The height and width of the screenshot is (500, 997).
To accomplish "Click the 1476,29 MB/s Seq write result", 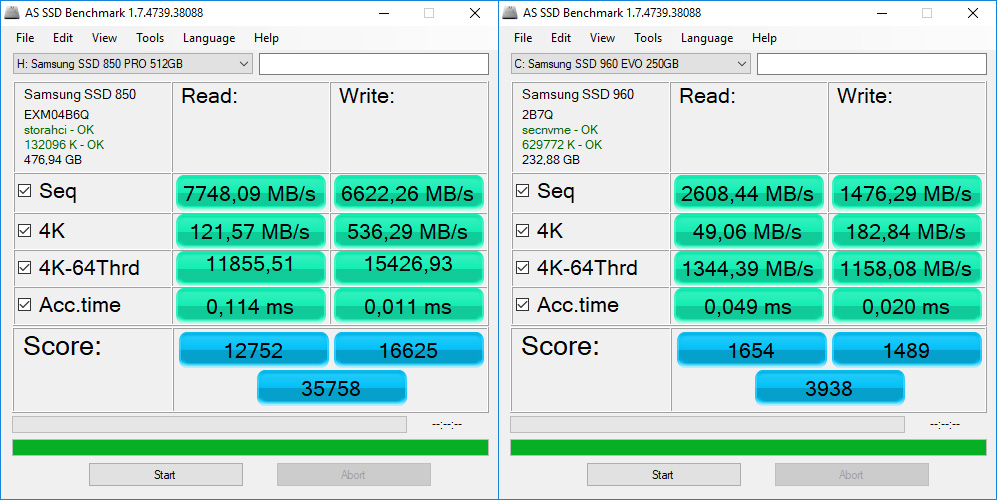I will [x=906, y=193].
